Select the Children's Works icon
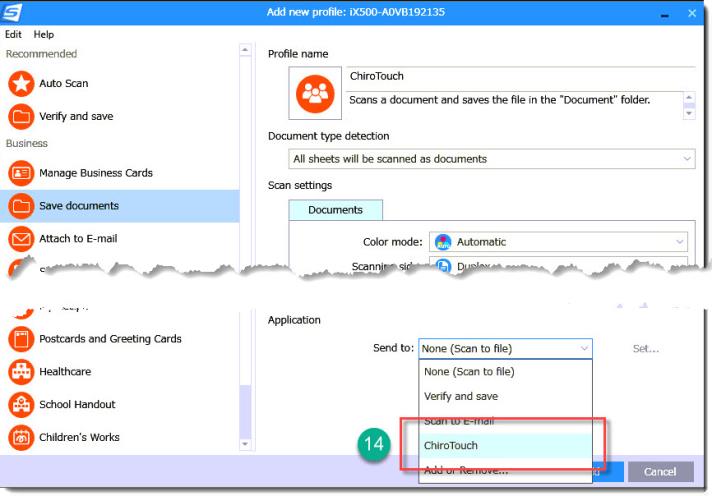The image size is (712, 496). click(21, 438)
